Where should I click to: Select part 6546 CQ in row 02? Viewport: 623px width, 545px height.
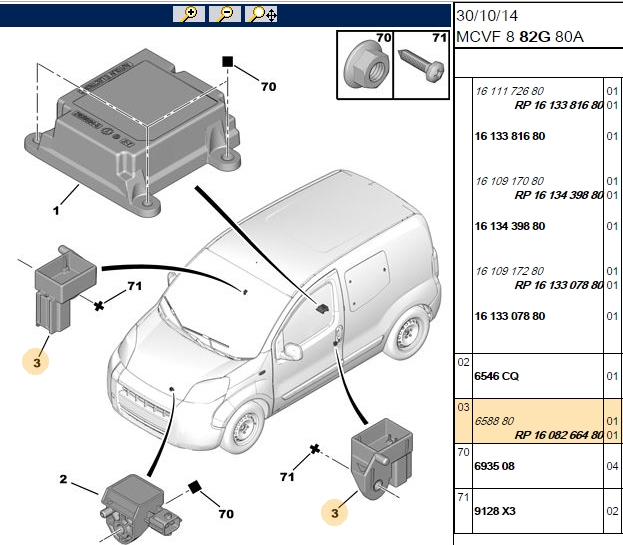point(496,376)
